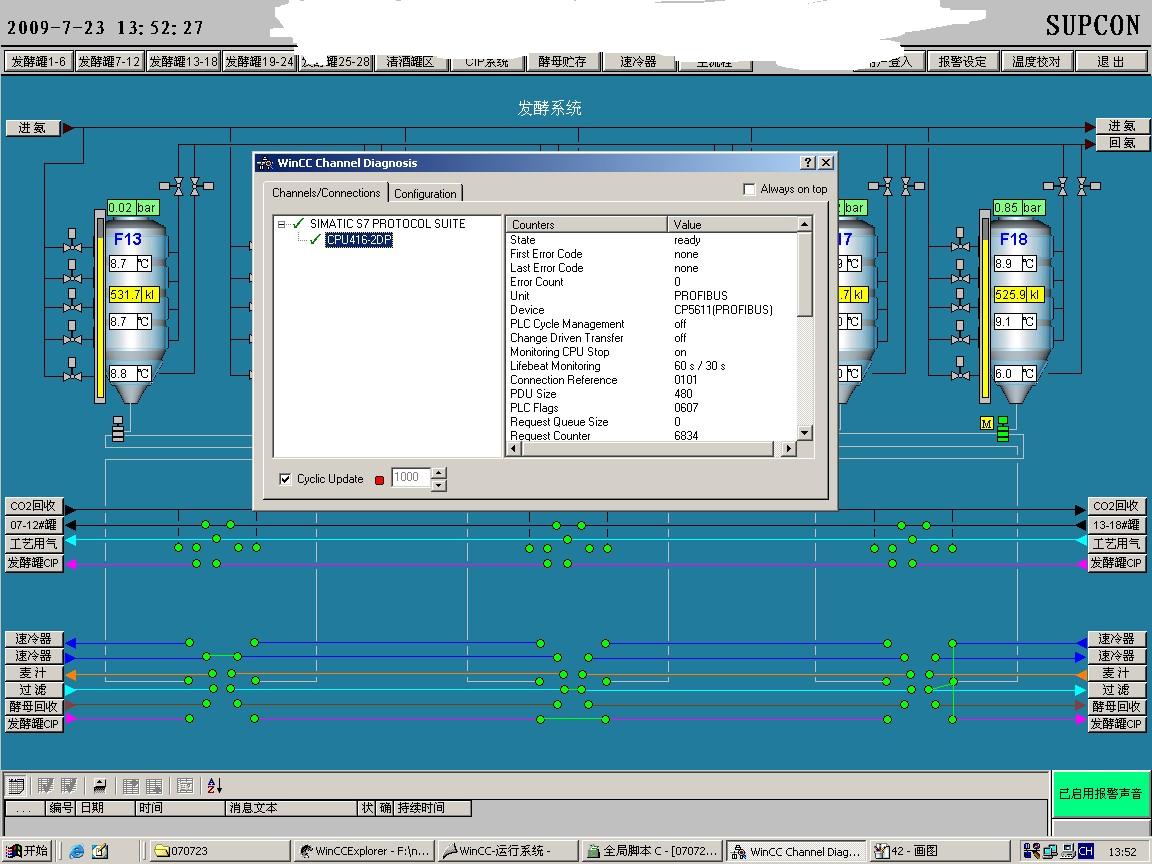Click the network tools tray icon

[x=1032, y=852]
